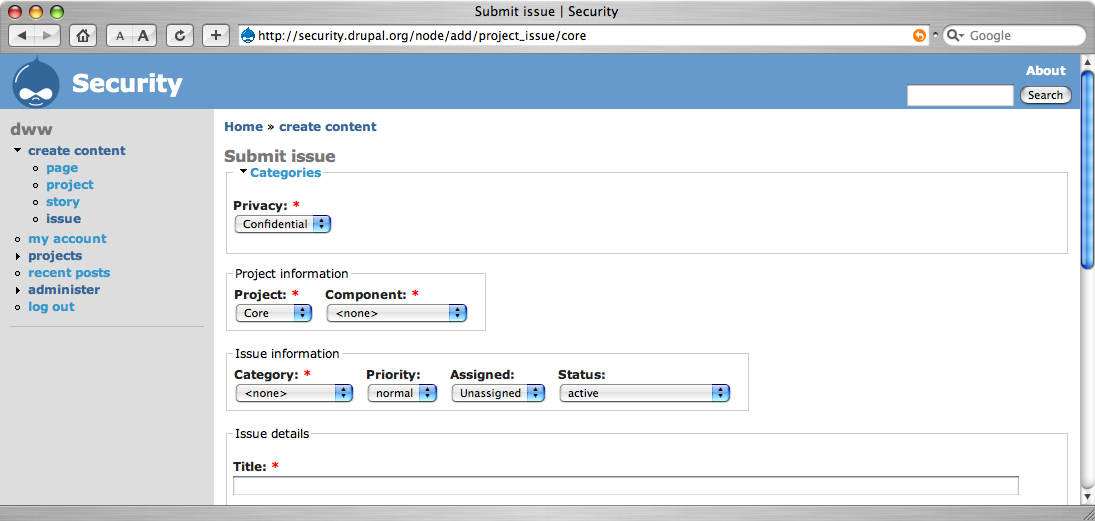This screenshot has height=521, width=1095.
Task: Click the larger text size button
Action: tap(143, 35)
